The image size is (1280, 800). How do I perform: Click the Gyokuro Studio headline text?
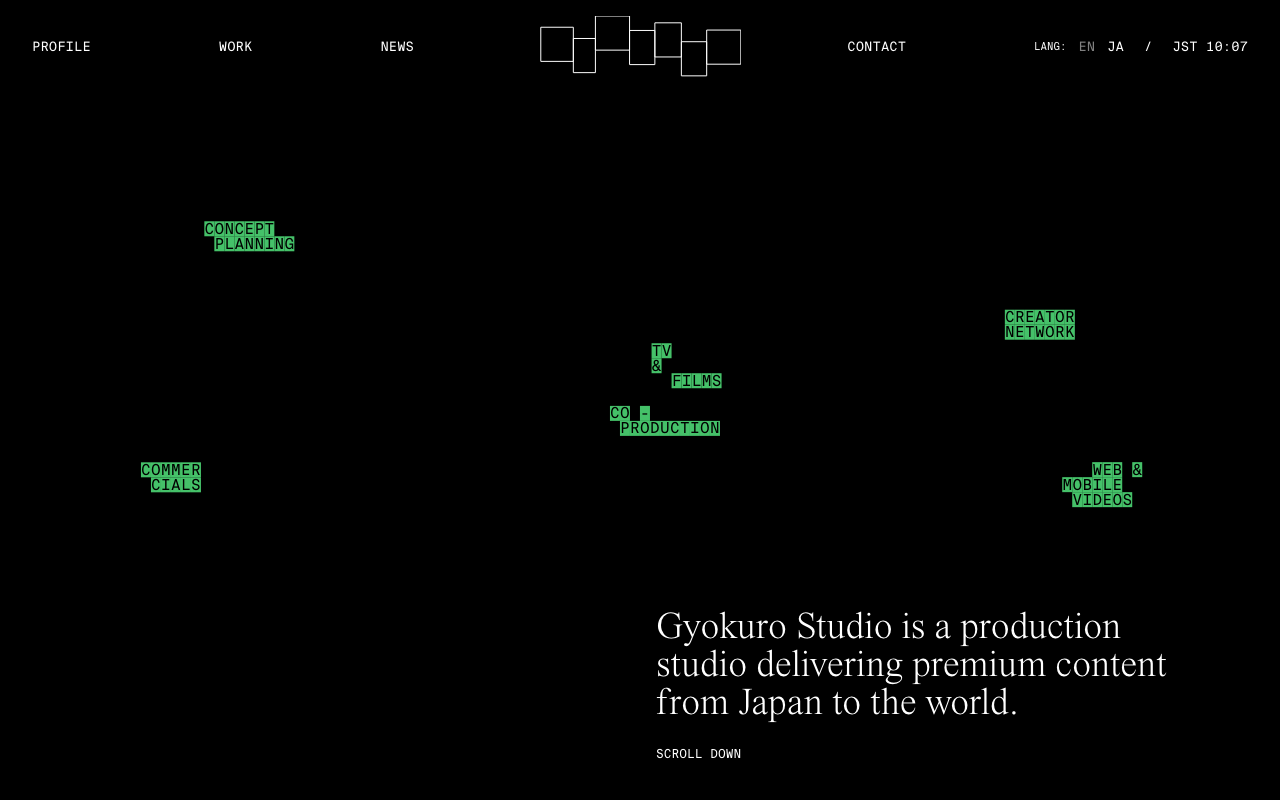[x=911, y=664]
